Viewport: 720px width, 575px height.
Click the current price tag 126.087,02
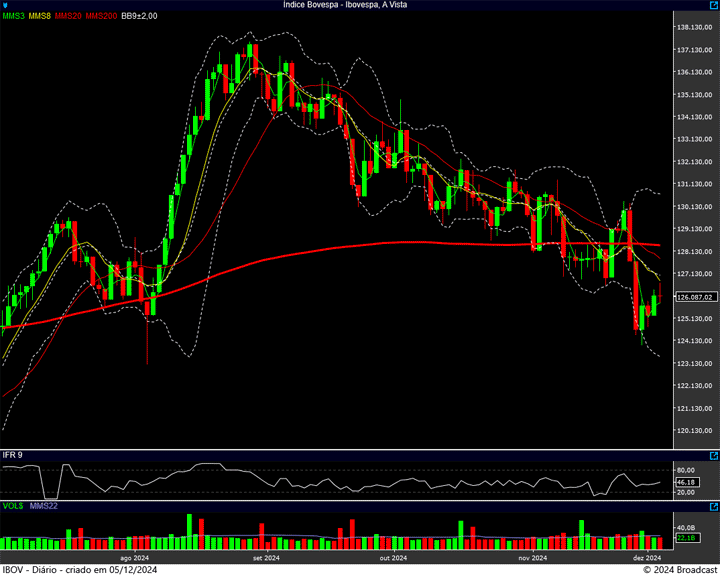click(694, 297)
